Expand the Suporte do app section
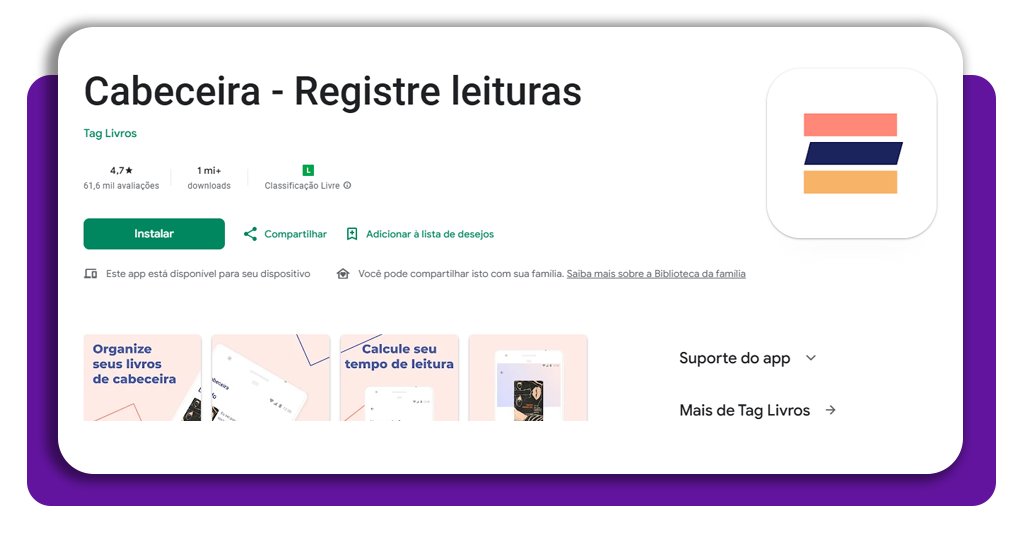1024x536 pixels. tap(748, 358)
